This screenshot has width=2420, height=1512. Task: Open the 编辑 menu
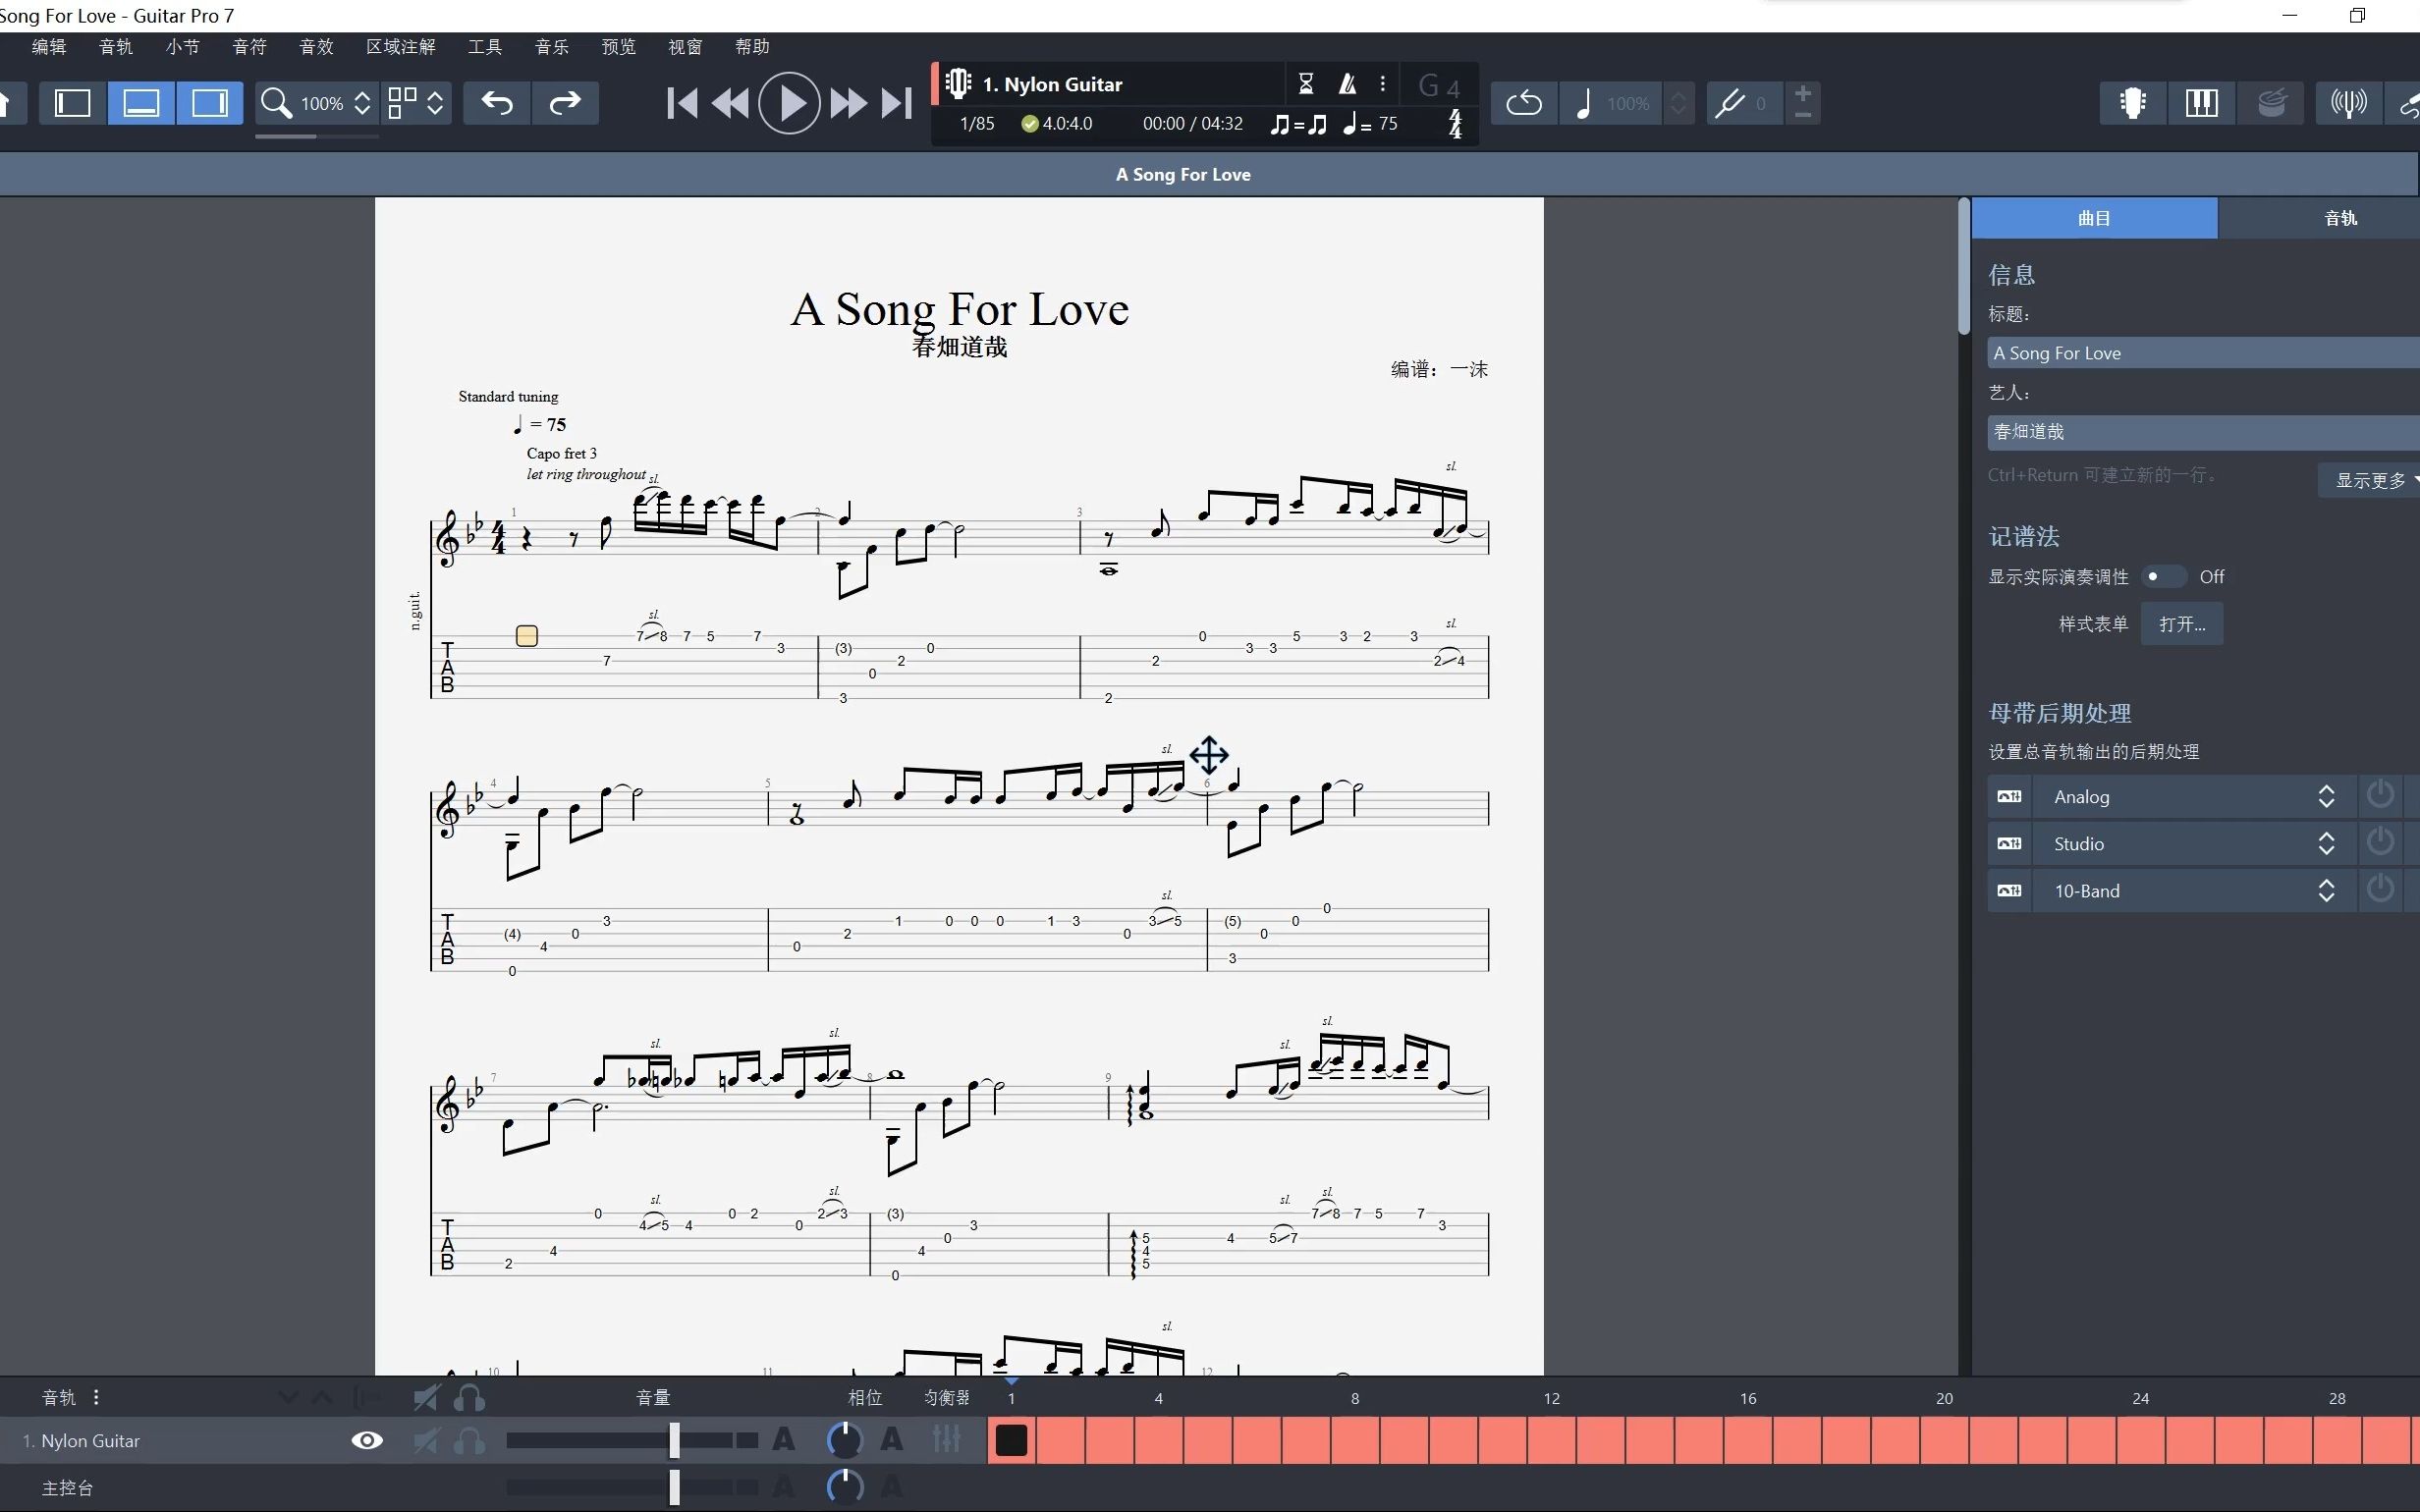click(x=48, y=47)
